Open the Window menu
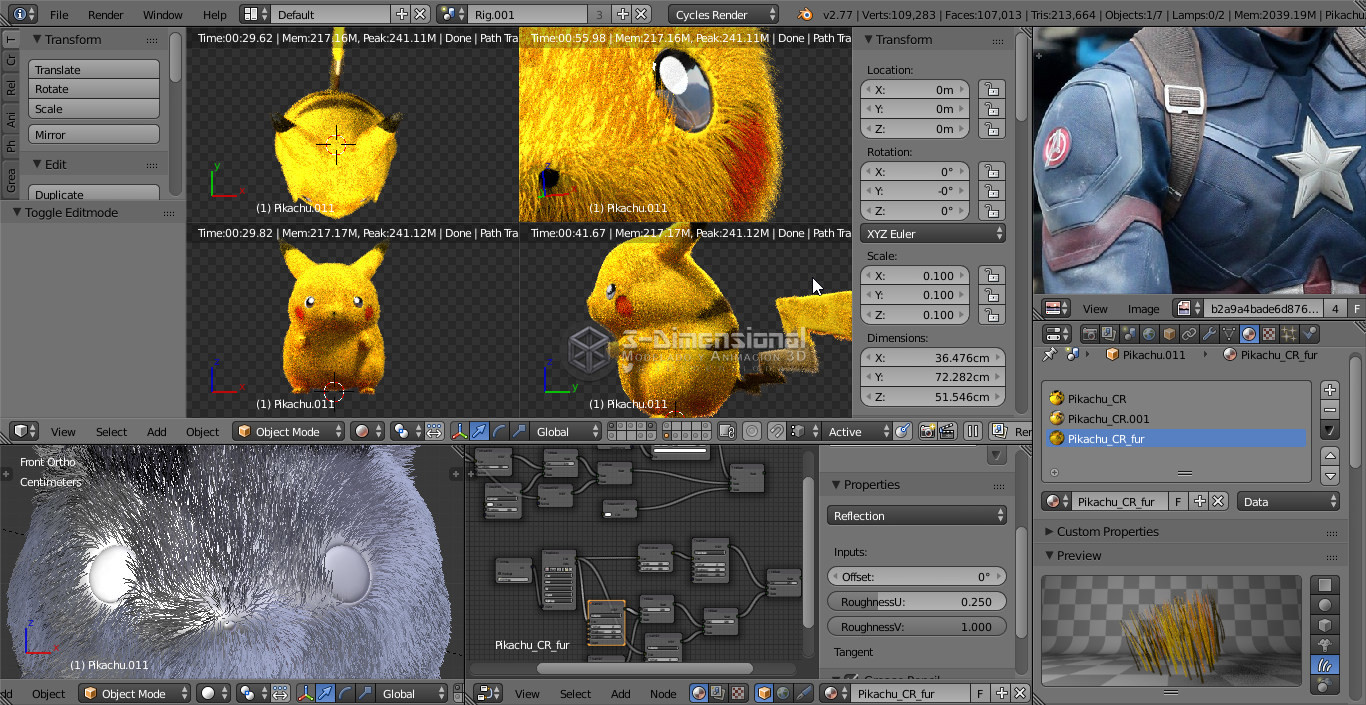Image resolution: width=1366 pixels, height=705 pixels. [162, 14]
